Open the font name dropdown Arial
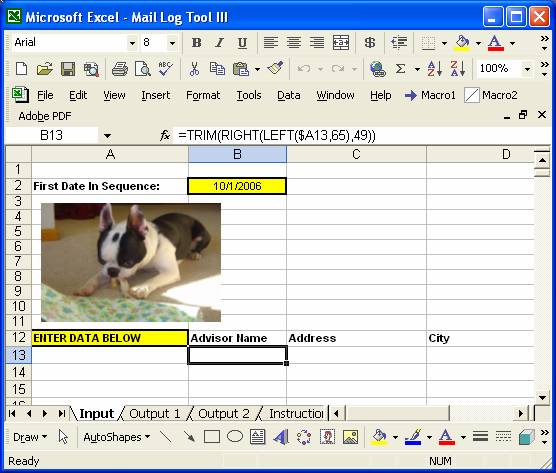The image size is (556, 473). tap(132, 43)
